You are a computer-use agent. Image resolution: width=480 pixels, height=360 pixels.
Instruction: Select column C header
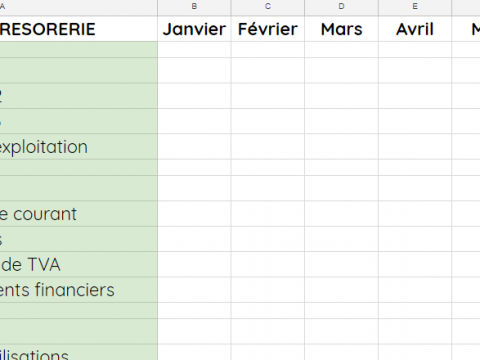[268, 7]
